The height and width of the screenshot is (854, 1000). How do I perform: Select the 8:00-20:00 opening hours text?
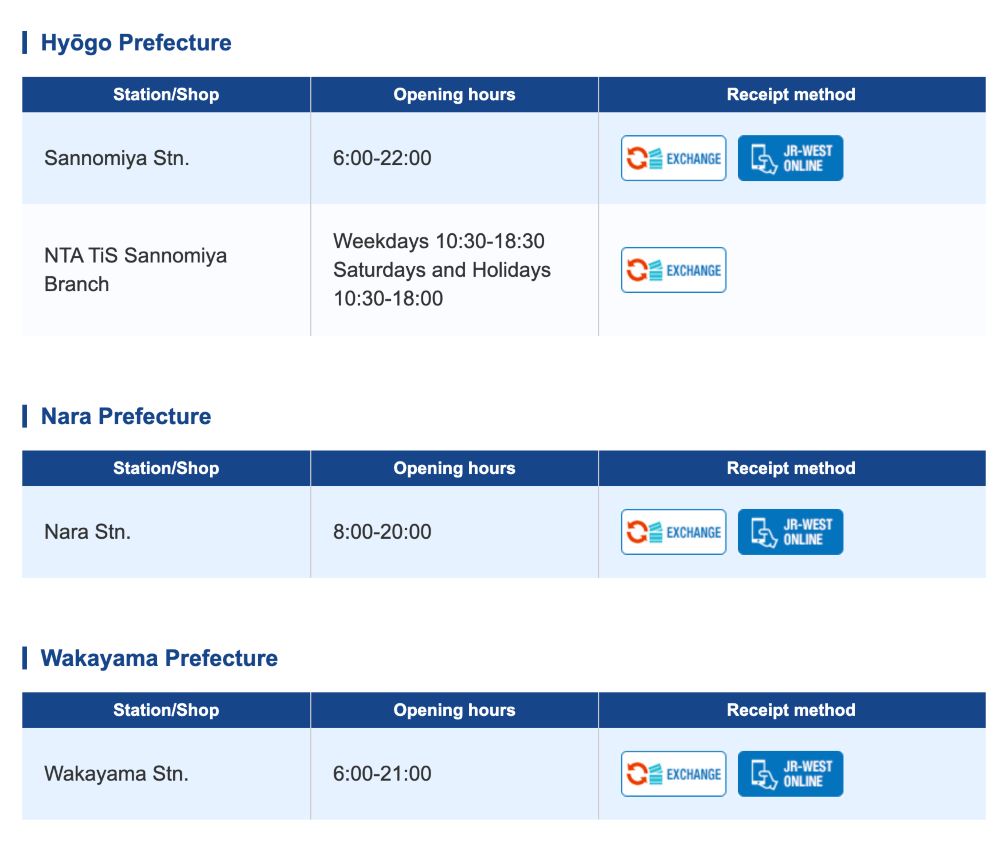[382, 532]
